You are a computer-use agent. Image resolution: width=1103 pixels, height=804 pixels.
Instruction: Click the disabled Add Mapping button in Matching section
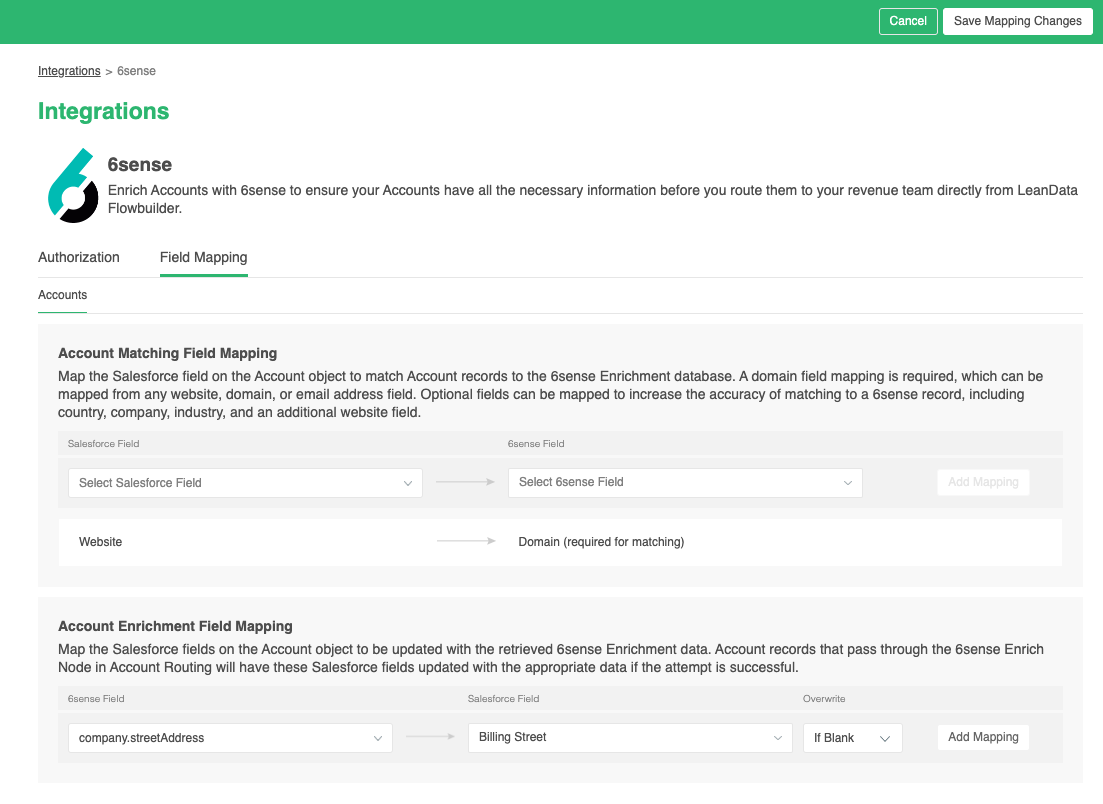click(983, 482)
